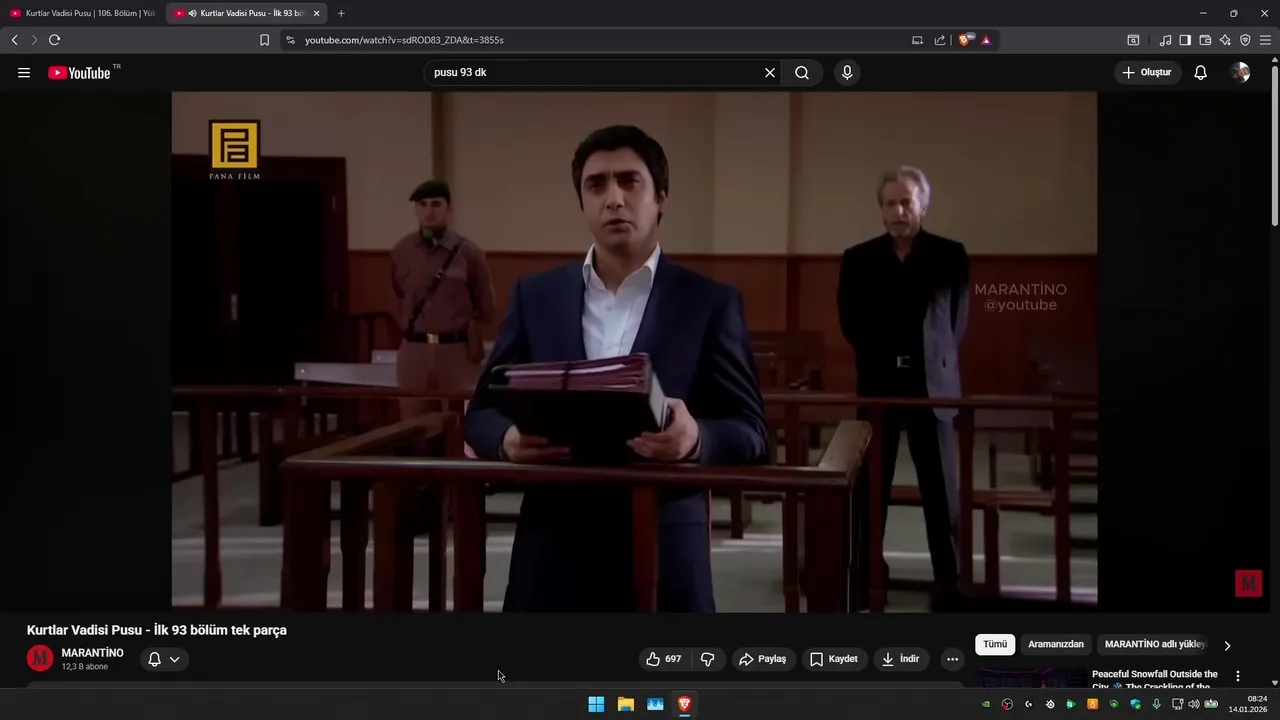The height and width of the screenshot is (720, 1280).
Task: Open Brave playlist music note icon
Action: 1165,40
